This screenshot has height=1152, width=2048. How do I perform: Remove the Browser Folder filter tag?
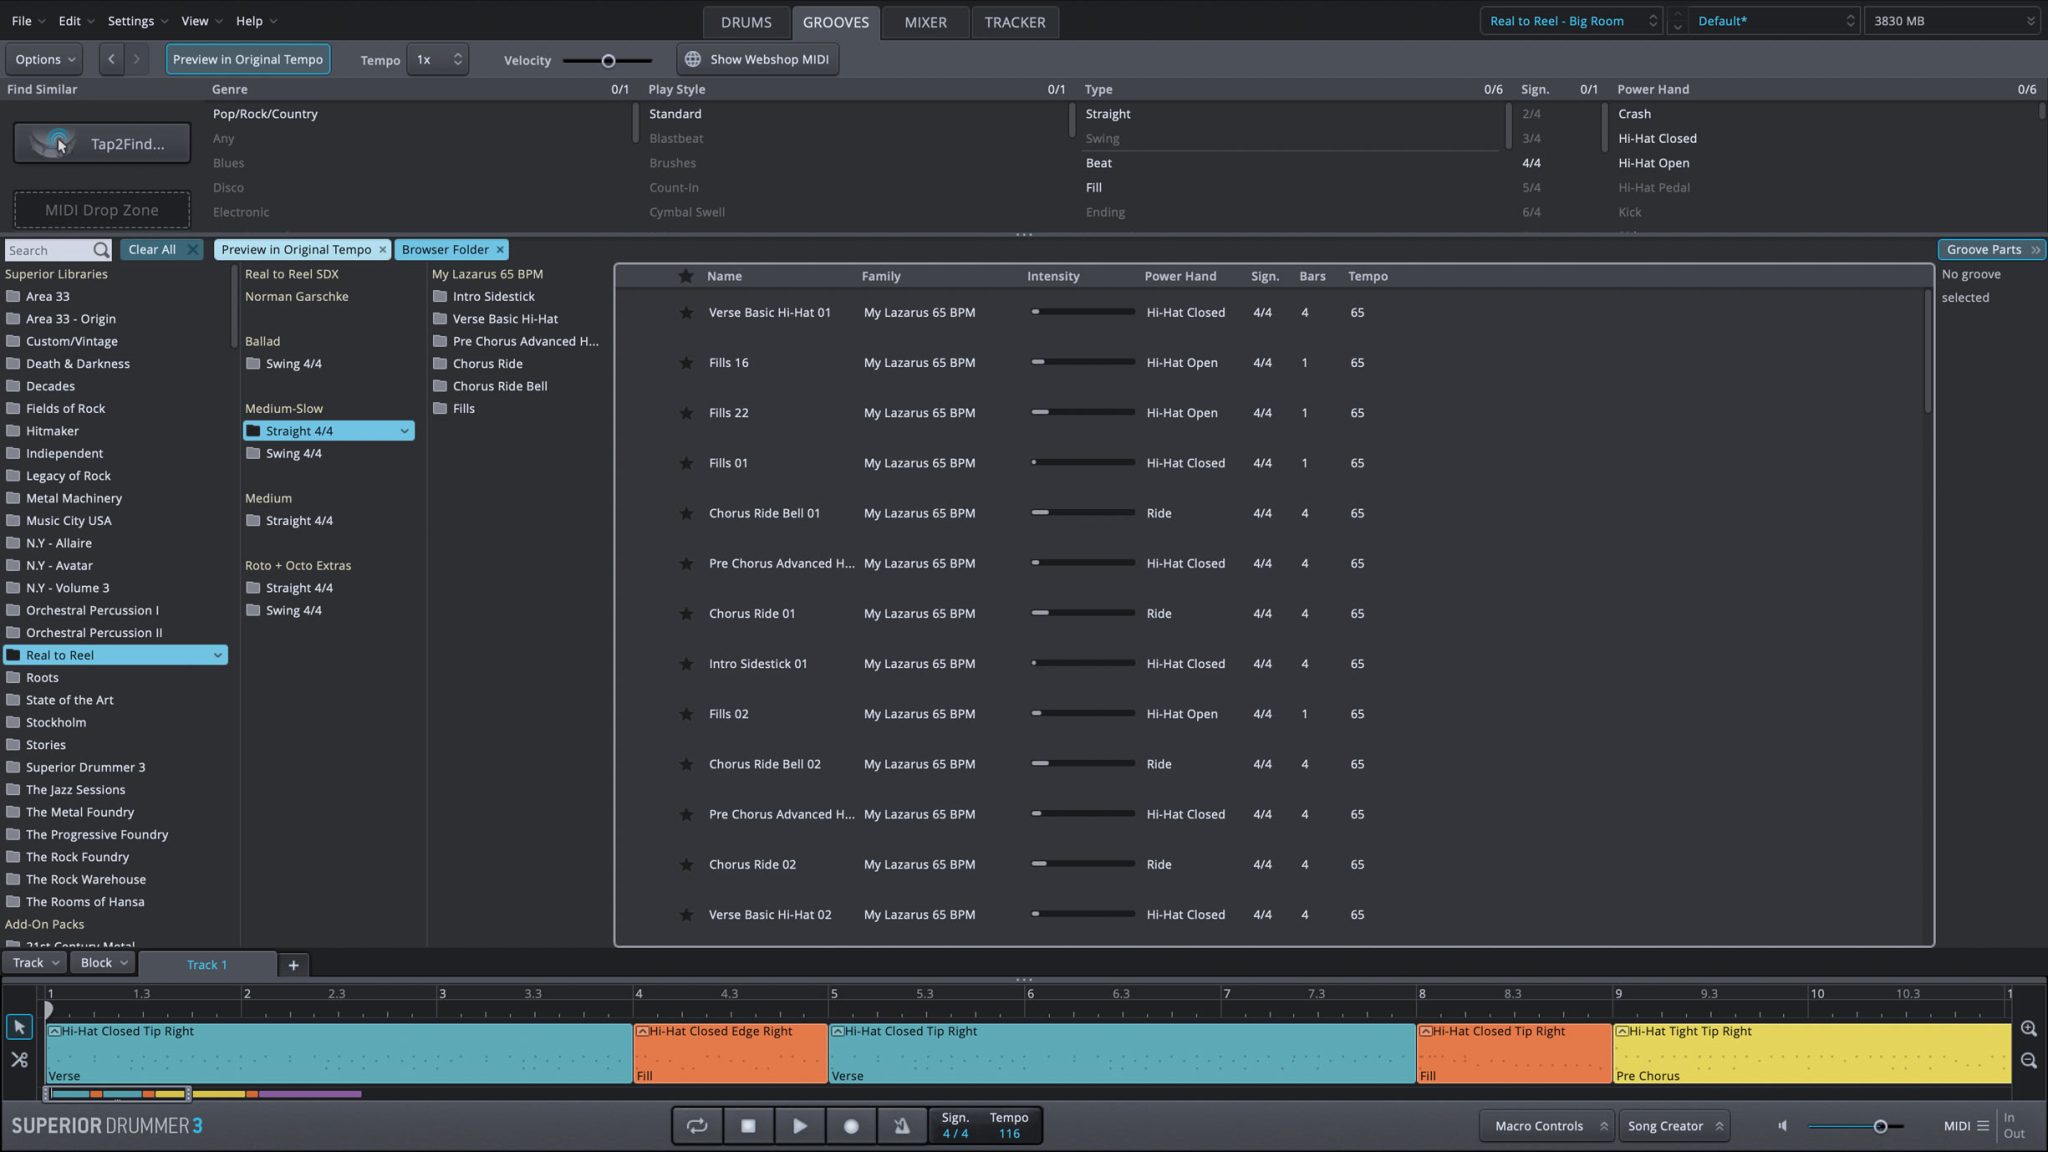[x=500, y=250]
